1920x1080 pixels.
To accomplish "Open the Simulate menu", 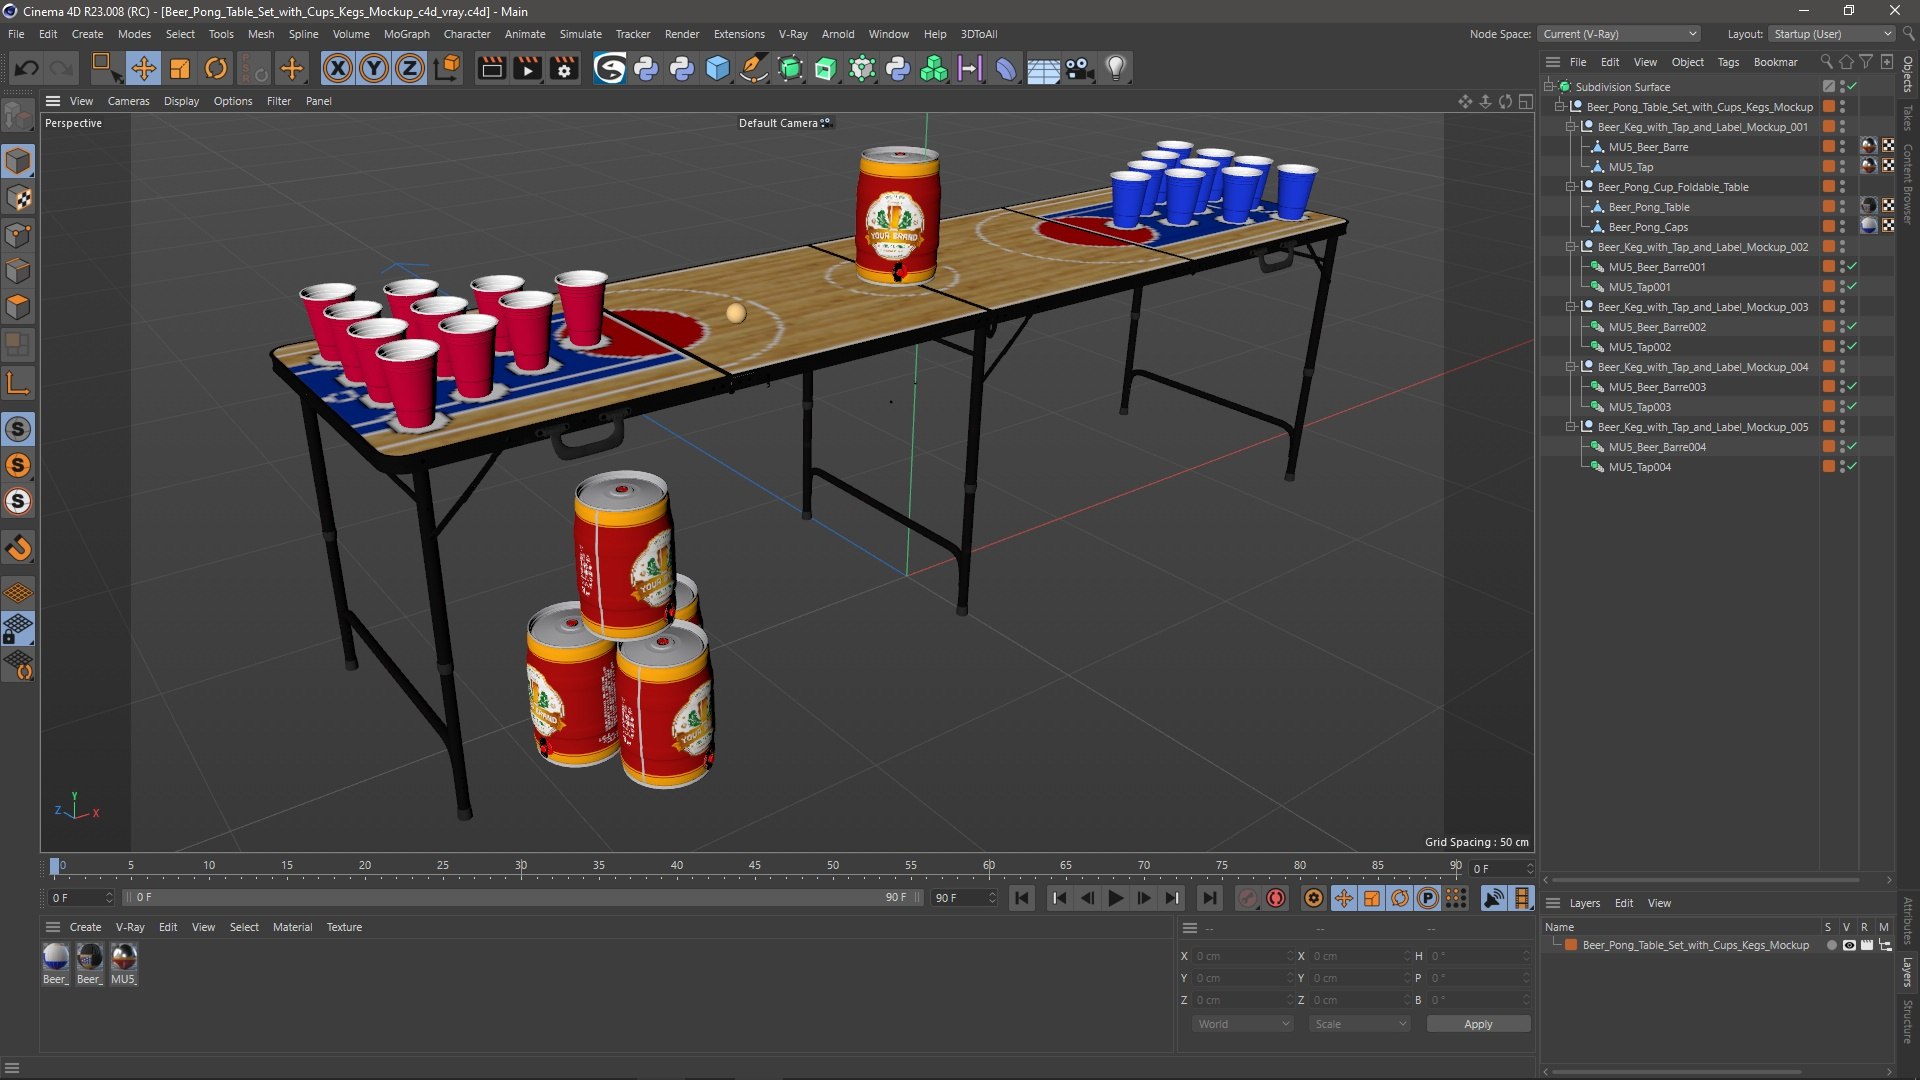I will 580,34.
